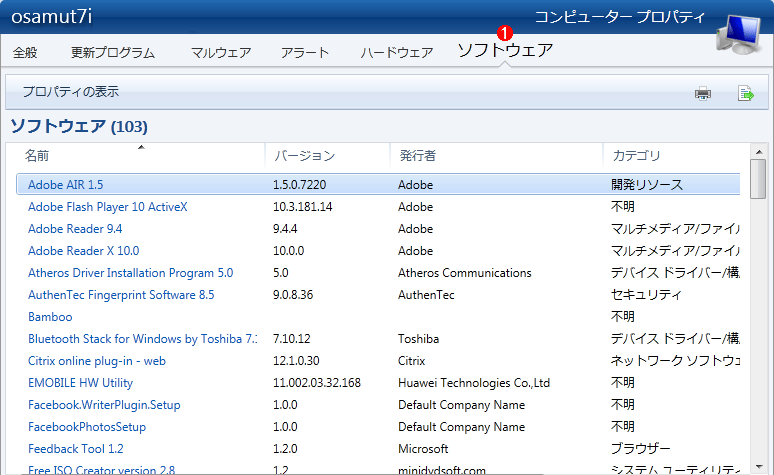The width and height of the screenshot is (774, 475).
Task: Open Feedback Tool 1.2 link
Action: click(76, 449)
